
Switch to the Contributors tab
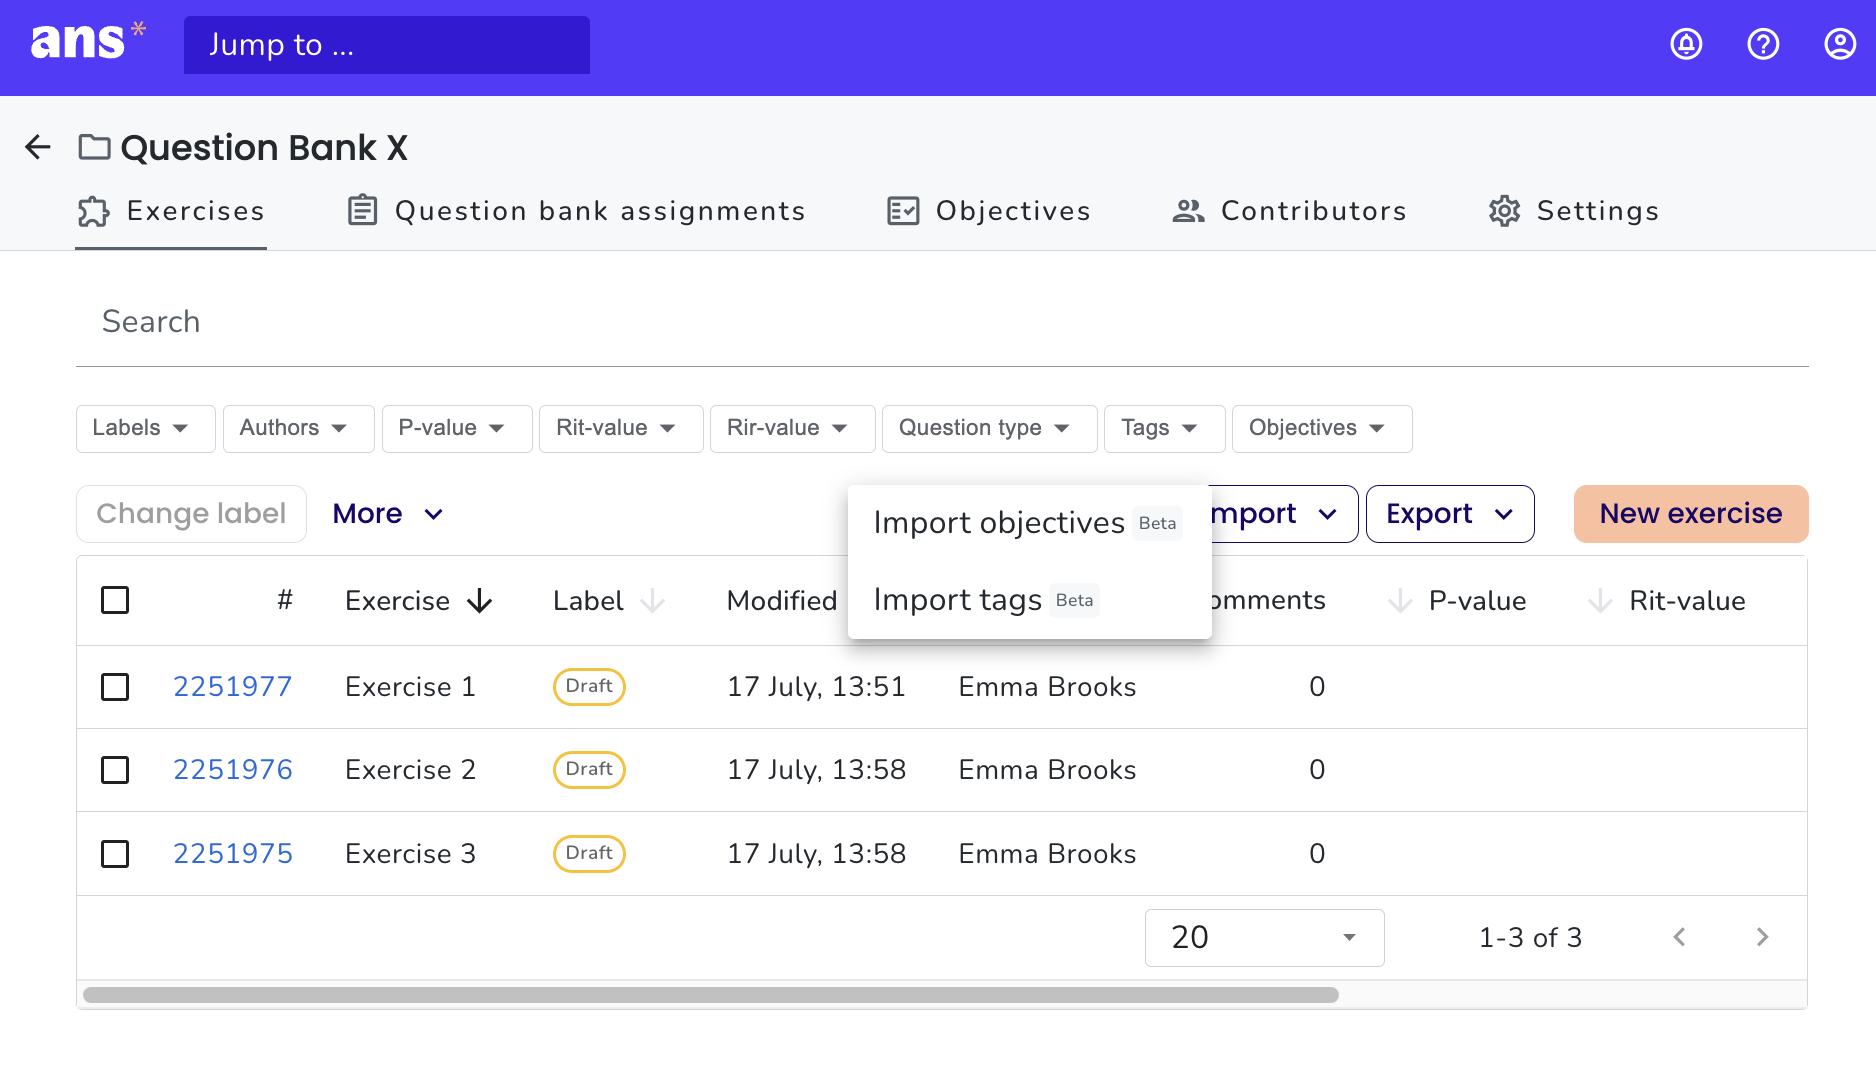[x=1290, y=211]
